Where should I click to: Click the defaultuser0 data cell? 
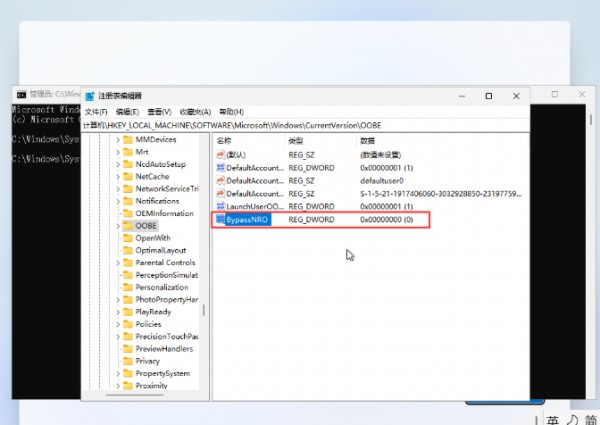(x=382, y=181)
